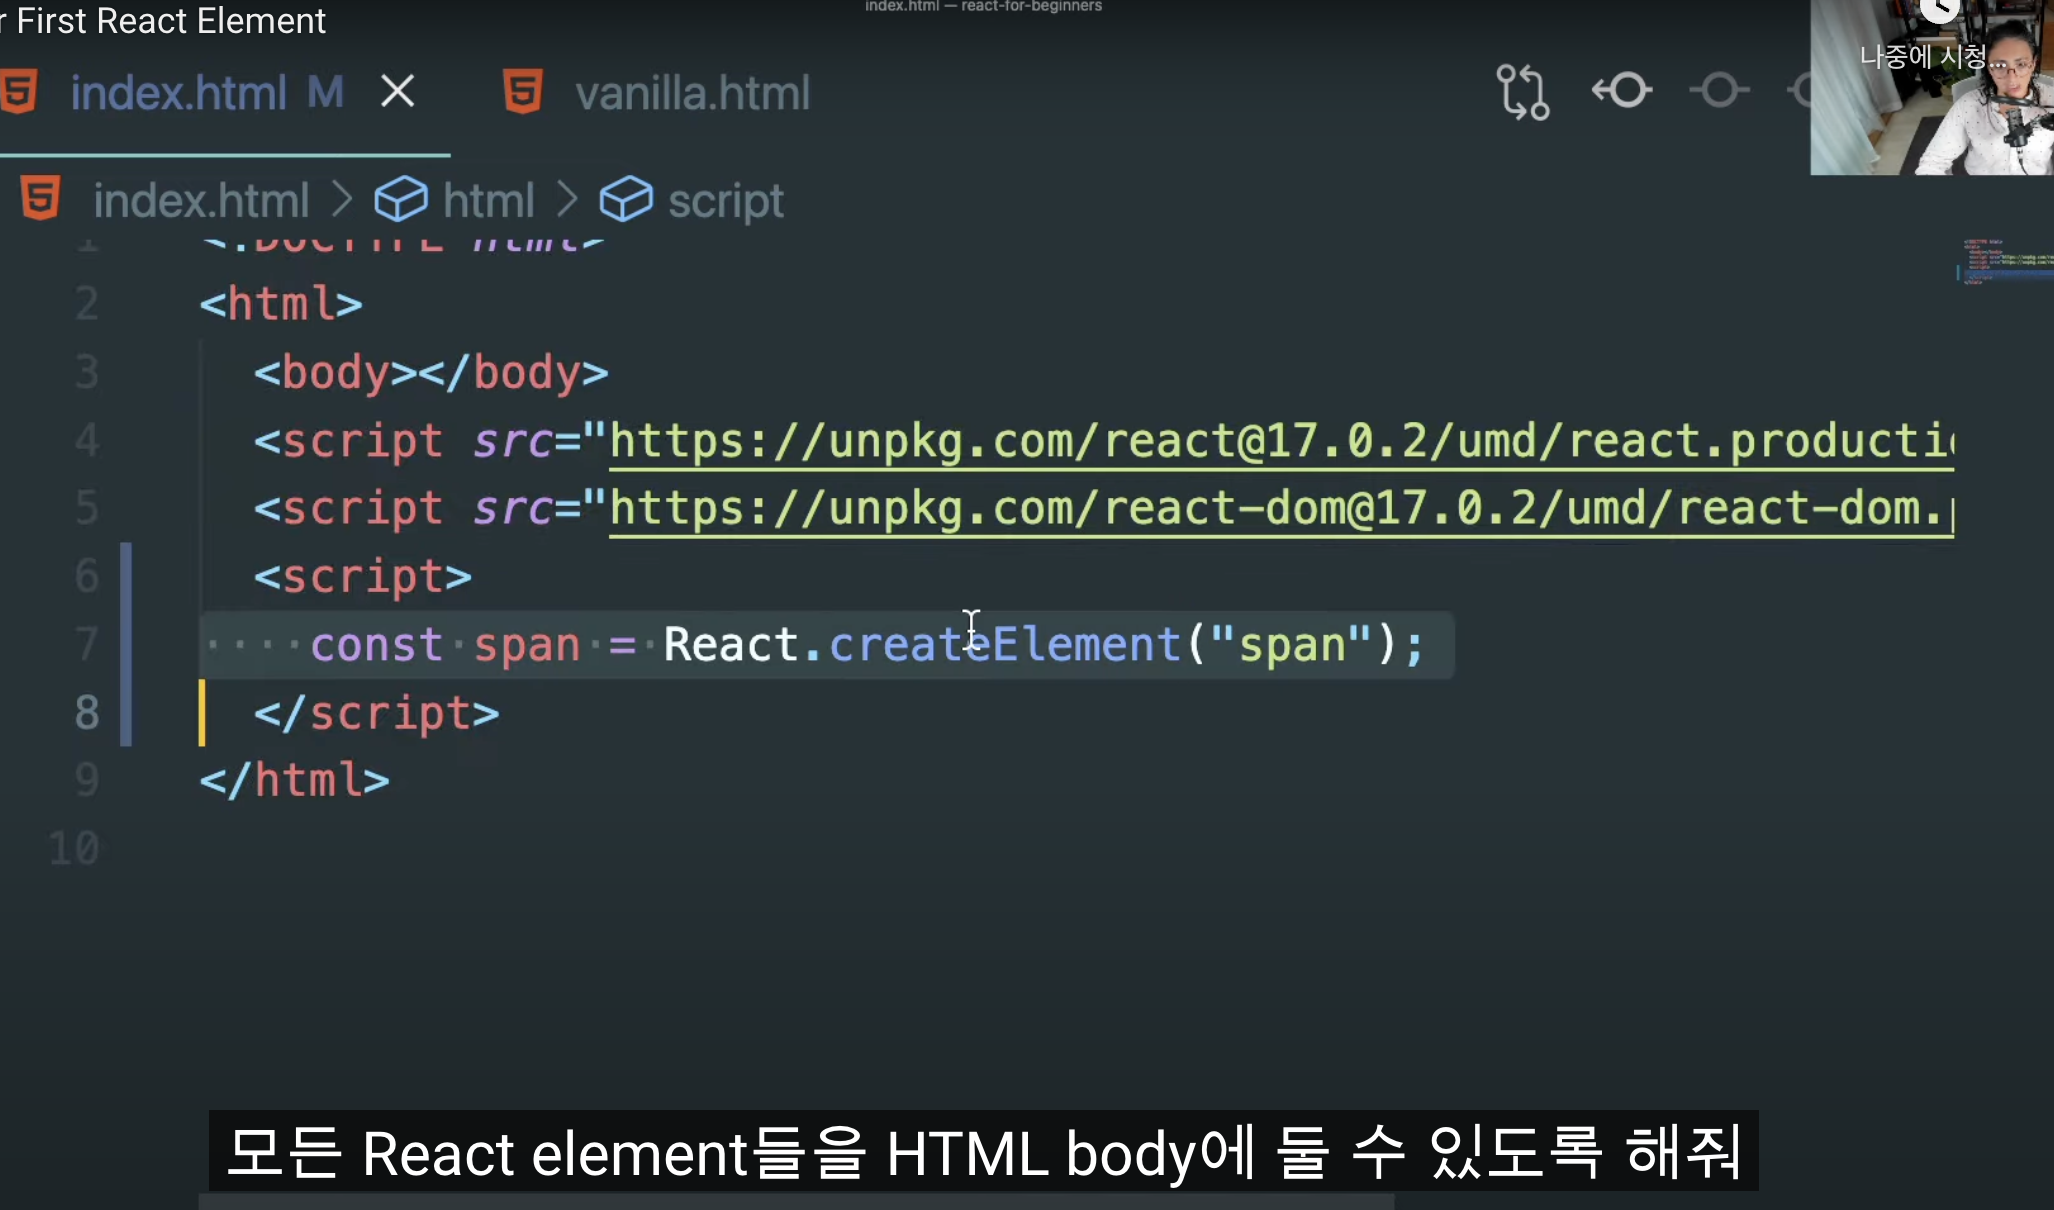Open the unpkg react@17.0.2 URL link
The height and width of the screenshot is (1210, 2054).
tap(1280, 441)
